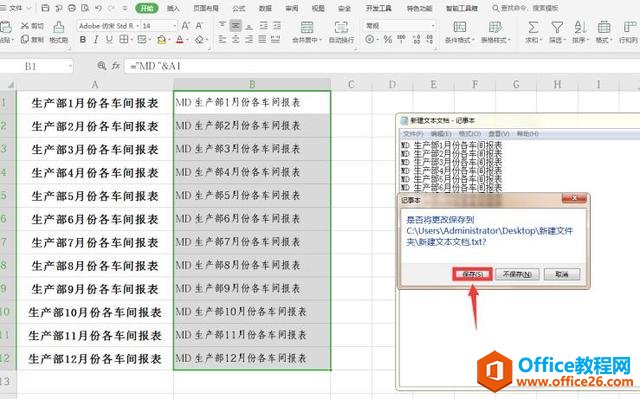Switch to the Formulas (公式) tab
Image resolution: width=640 pixels, height=399 pixels.
239,8
